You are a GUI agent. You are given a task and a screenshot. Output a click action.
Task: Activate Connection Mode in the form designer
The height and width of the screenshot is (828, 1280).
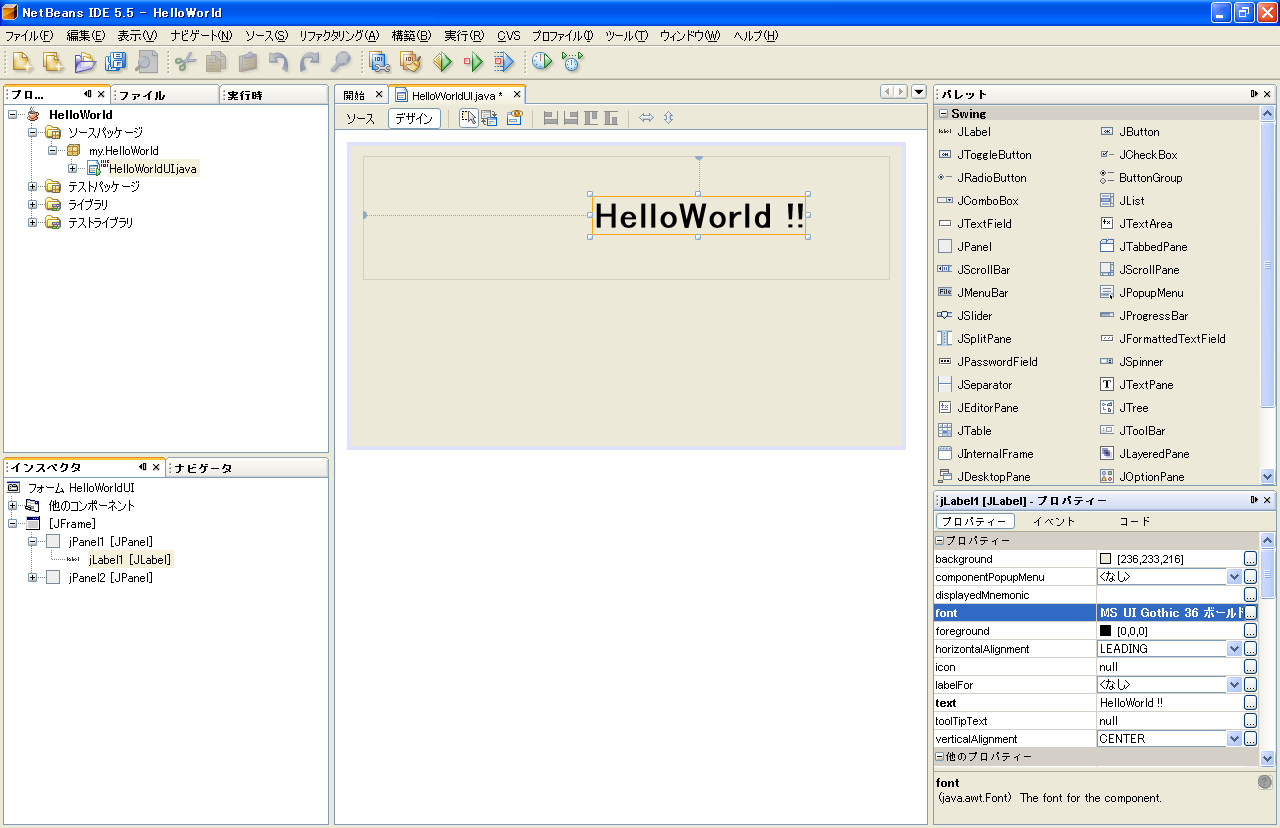tap(490, 118)
